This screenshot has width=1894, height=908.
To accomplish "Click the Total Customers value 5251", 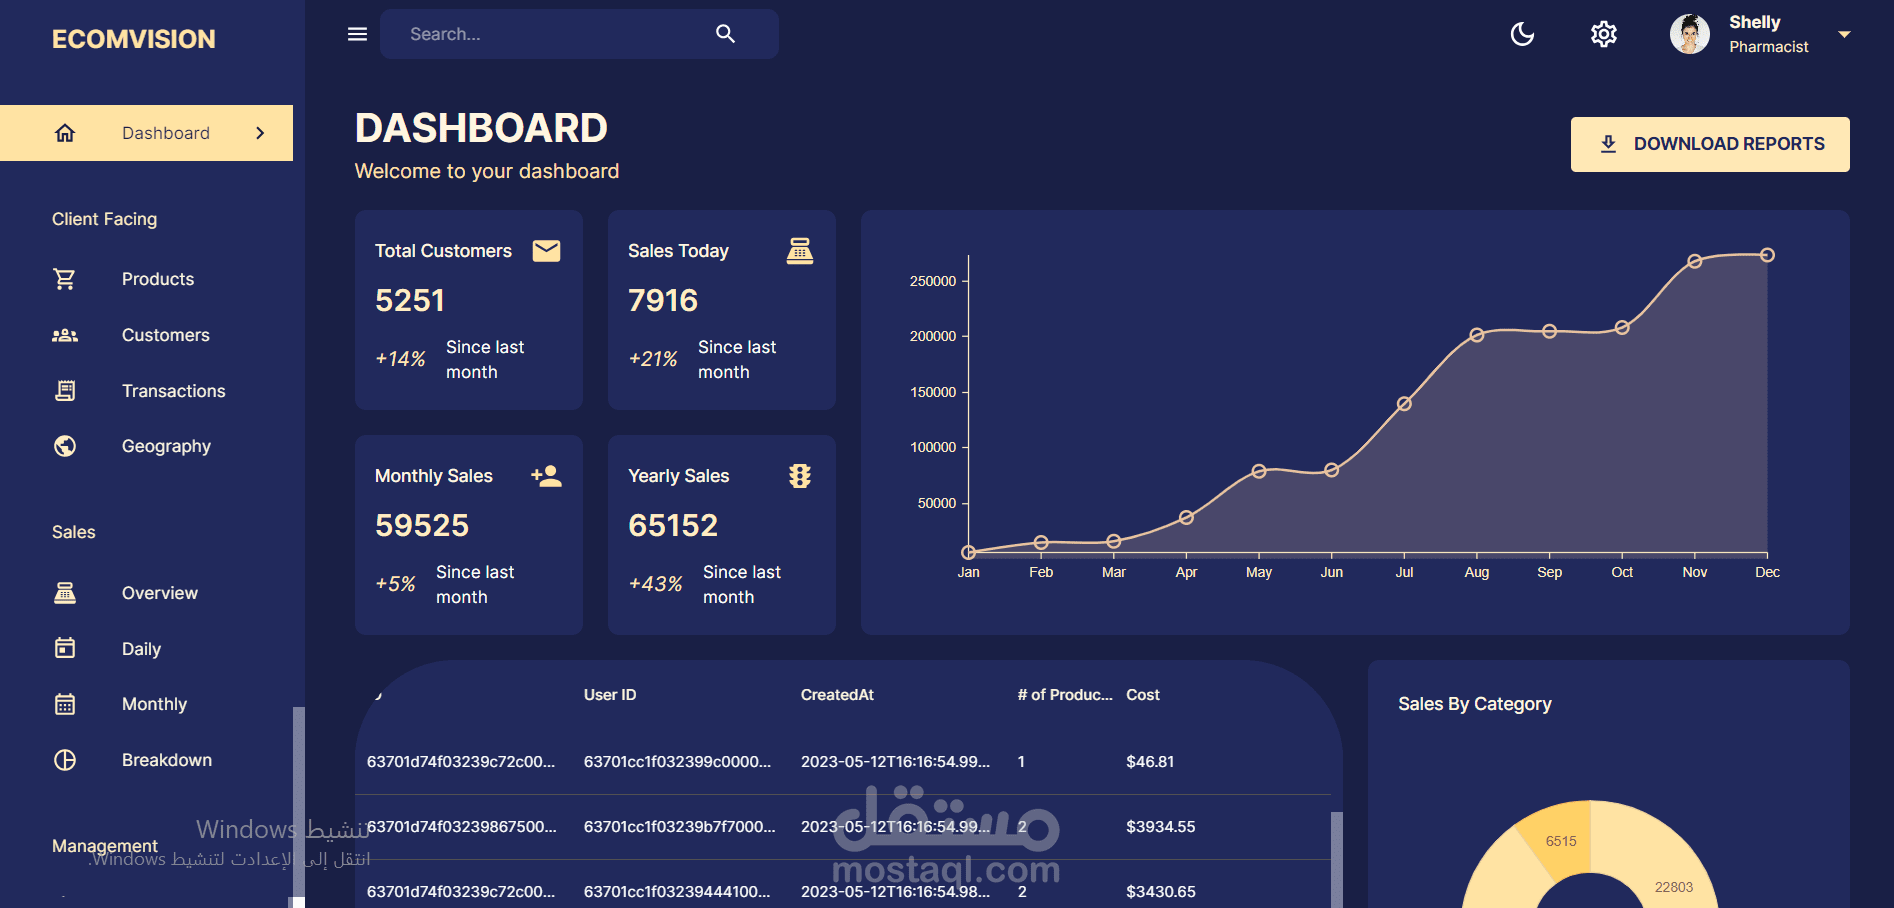I will (x=410, y=300).
